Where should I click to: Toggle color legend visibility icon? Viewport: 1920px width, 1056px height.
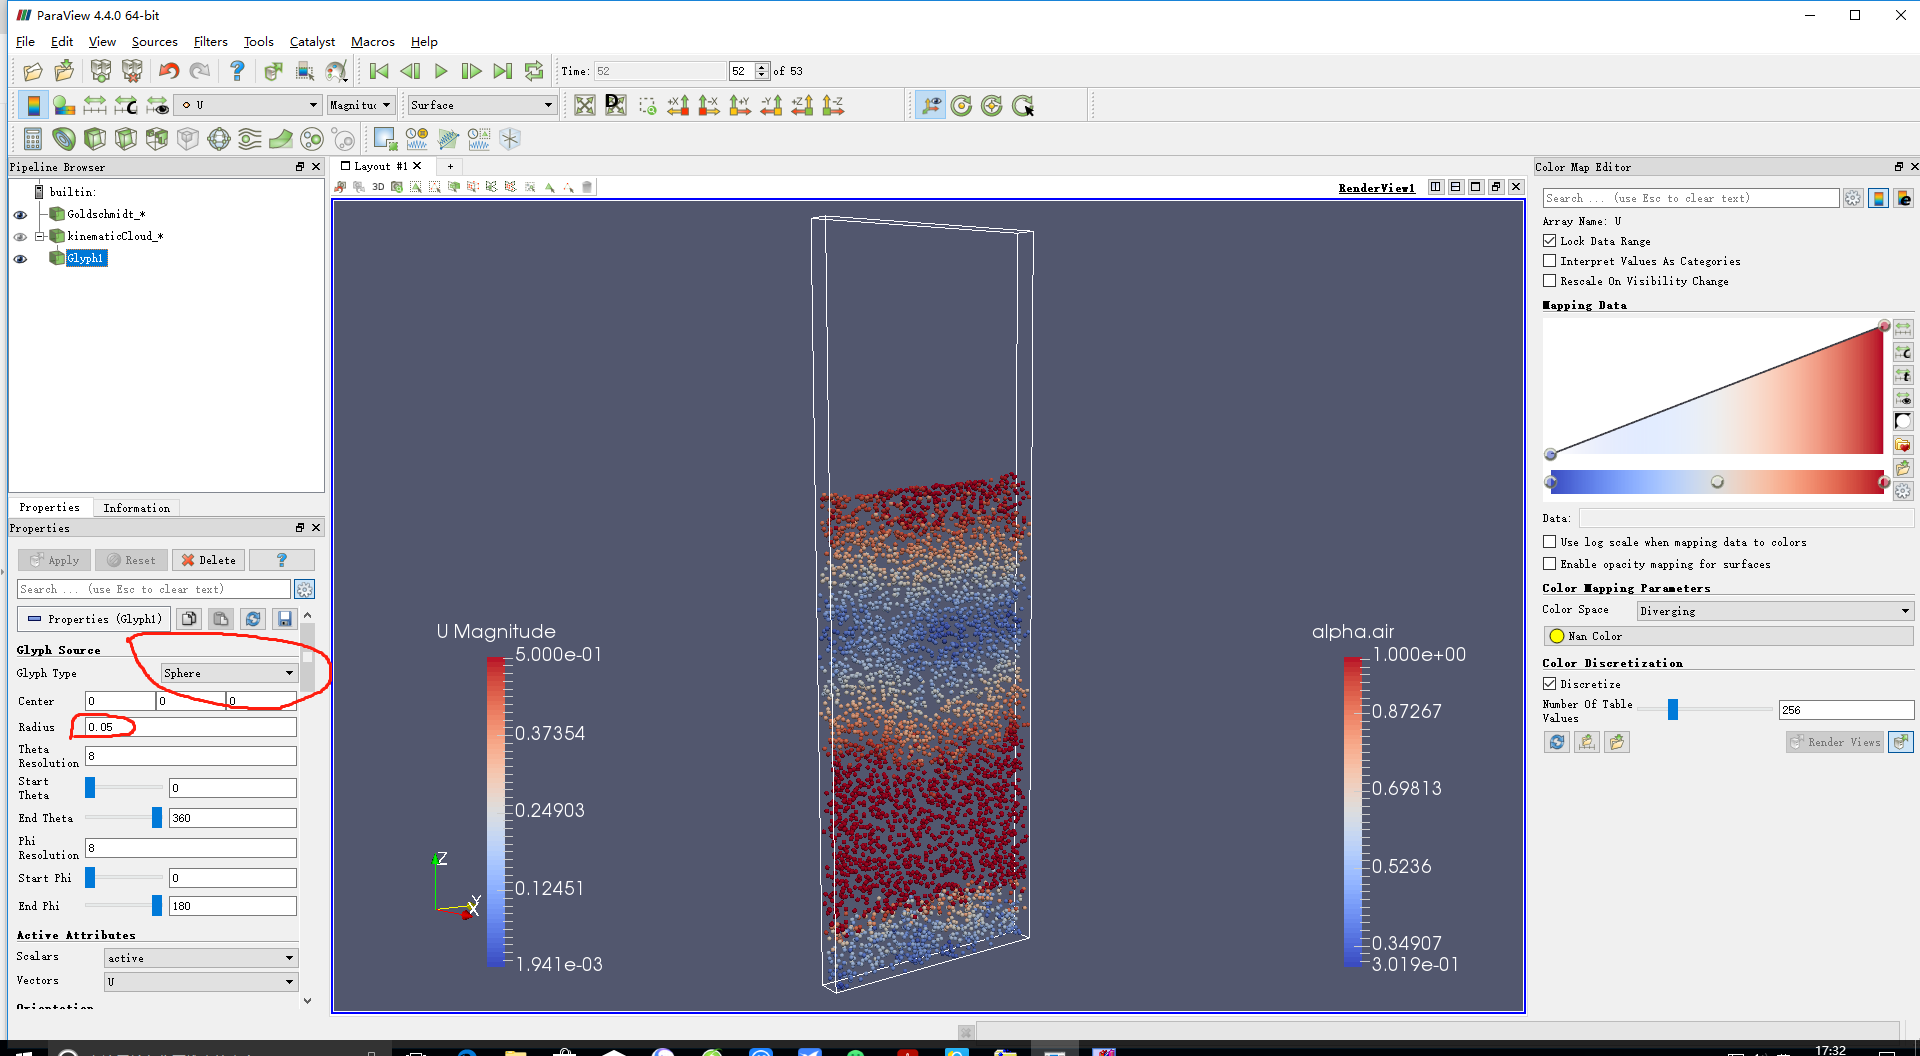pyautogui.click(x=33, y=105)
